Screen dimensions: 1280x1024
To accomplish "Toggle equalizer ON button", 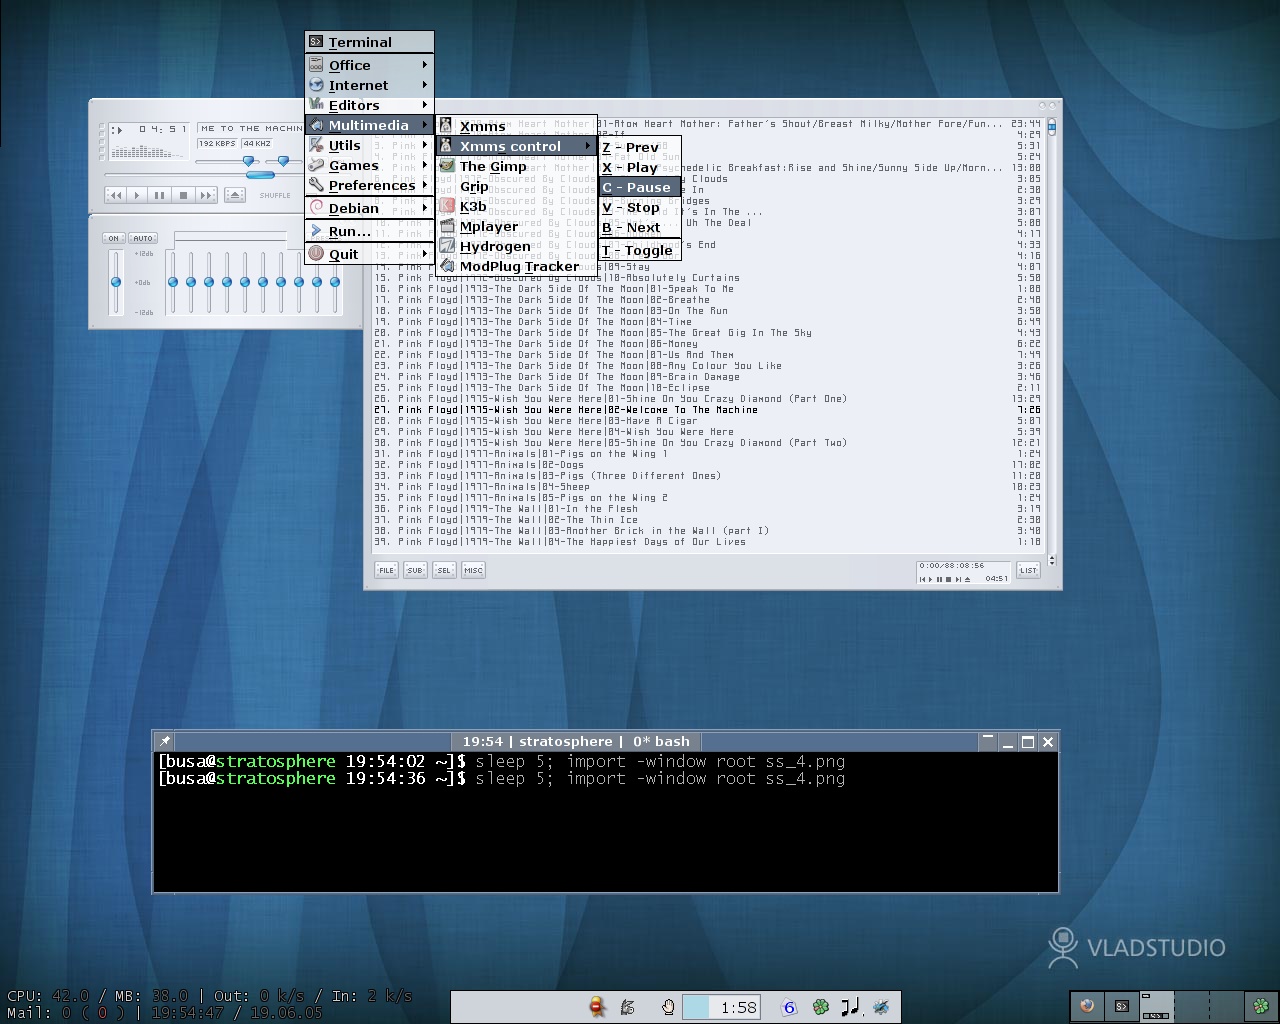I will tap(114, 238).
